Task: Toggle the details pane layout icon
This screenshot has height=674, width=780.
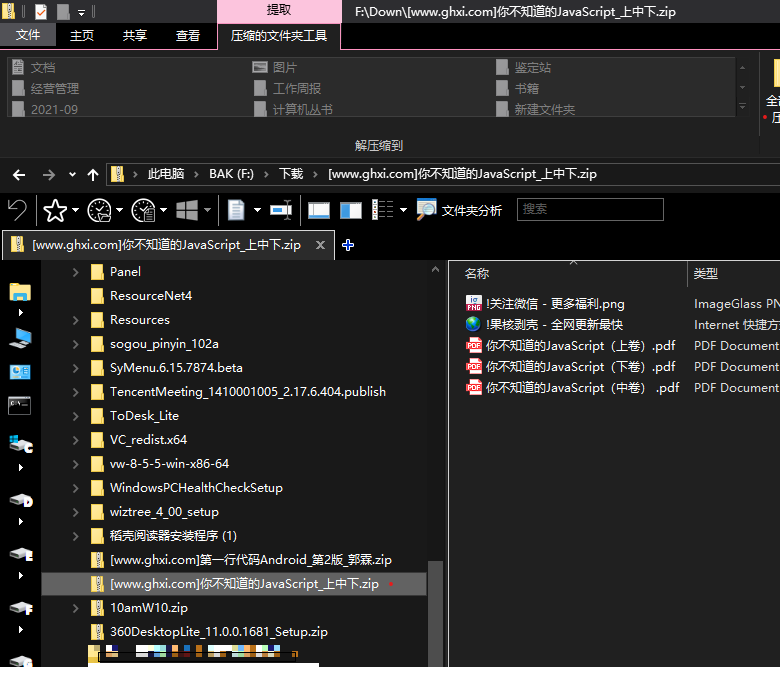Action: pos(351,210)
